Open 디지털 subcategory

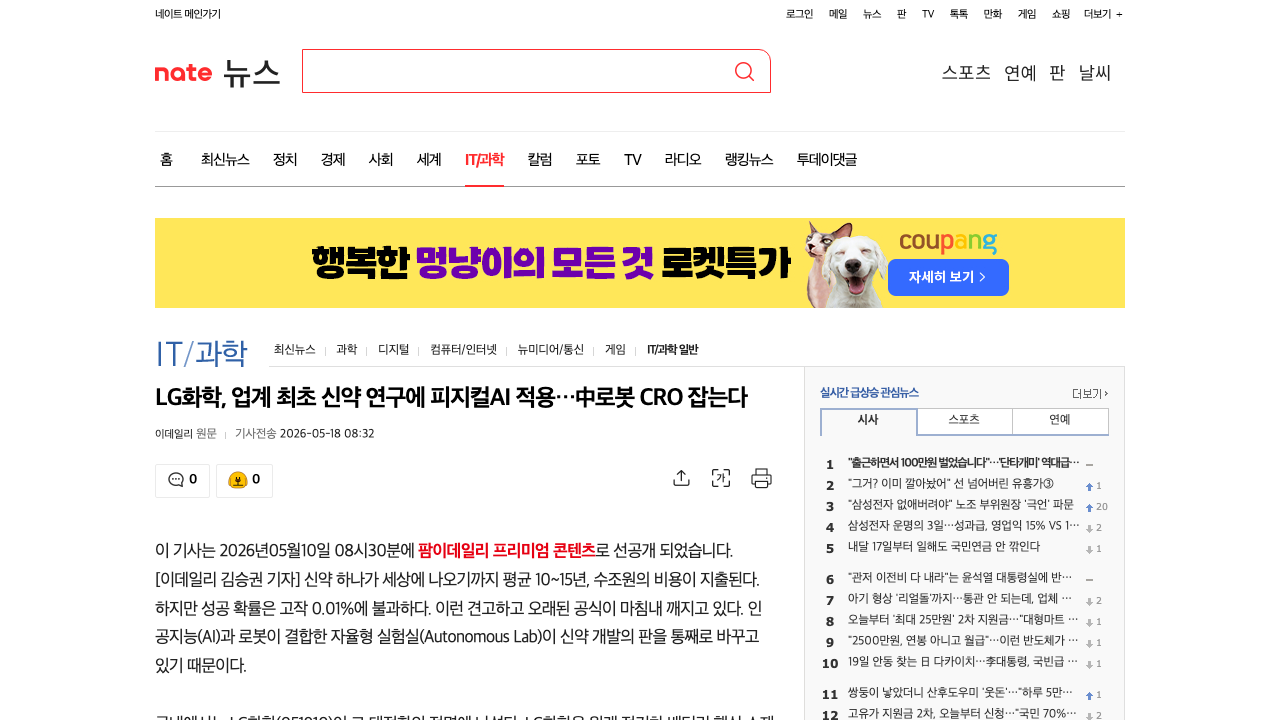click(393, 350)
